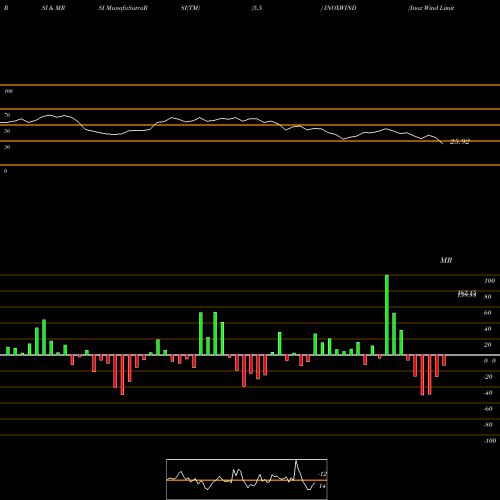Click the MR axis label -60
This screenshot has width=500, height=500.
488,409
